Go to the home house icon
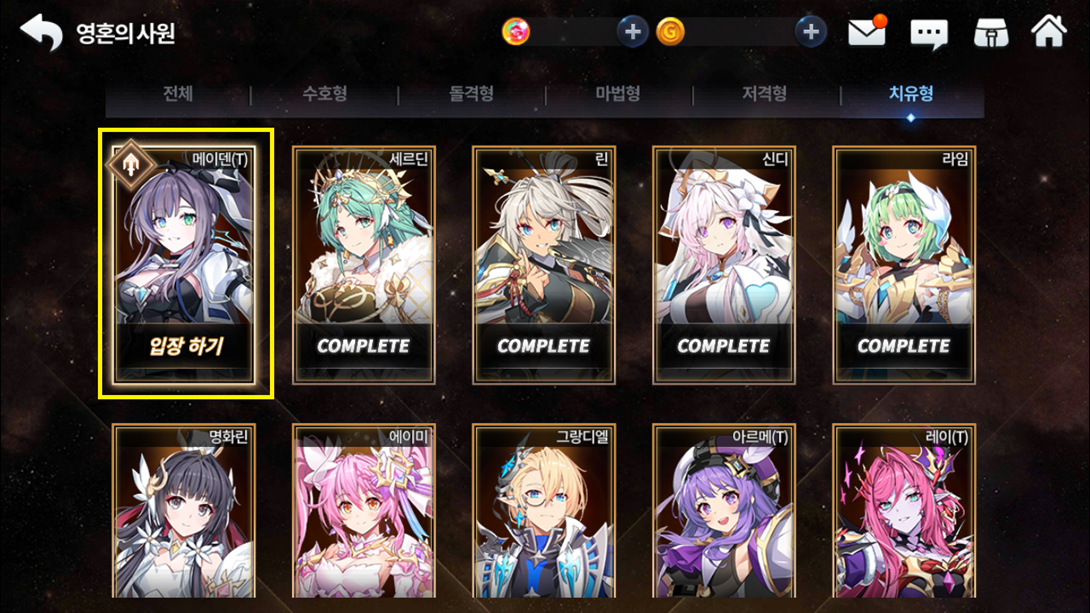 (1048, 31)
